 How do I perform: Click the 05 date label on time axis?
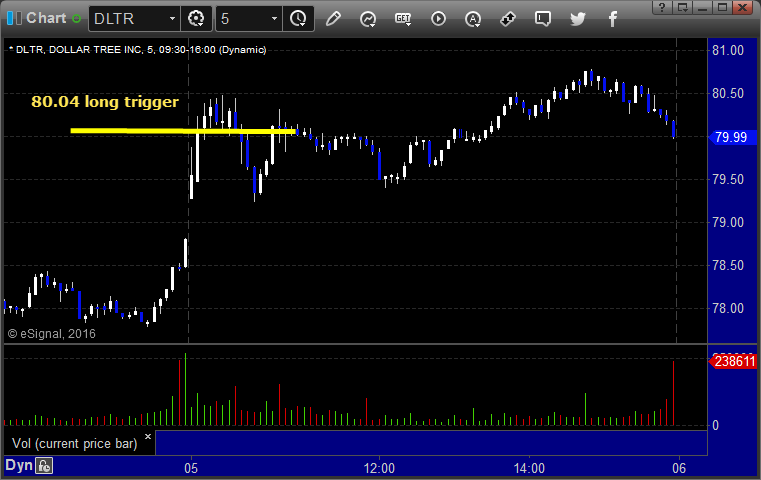pos(191,468)
